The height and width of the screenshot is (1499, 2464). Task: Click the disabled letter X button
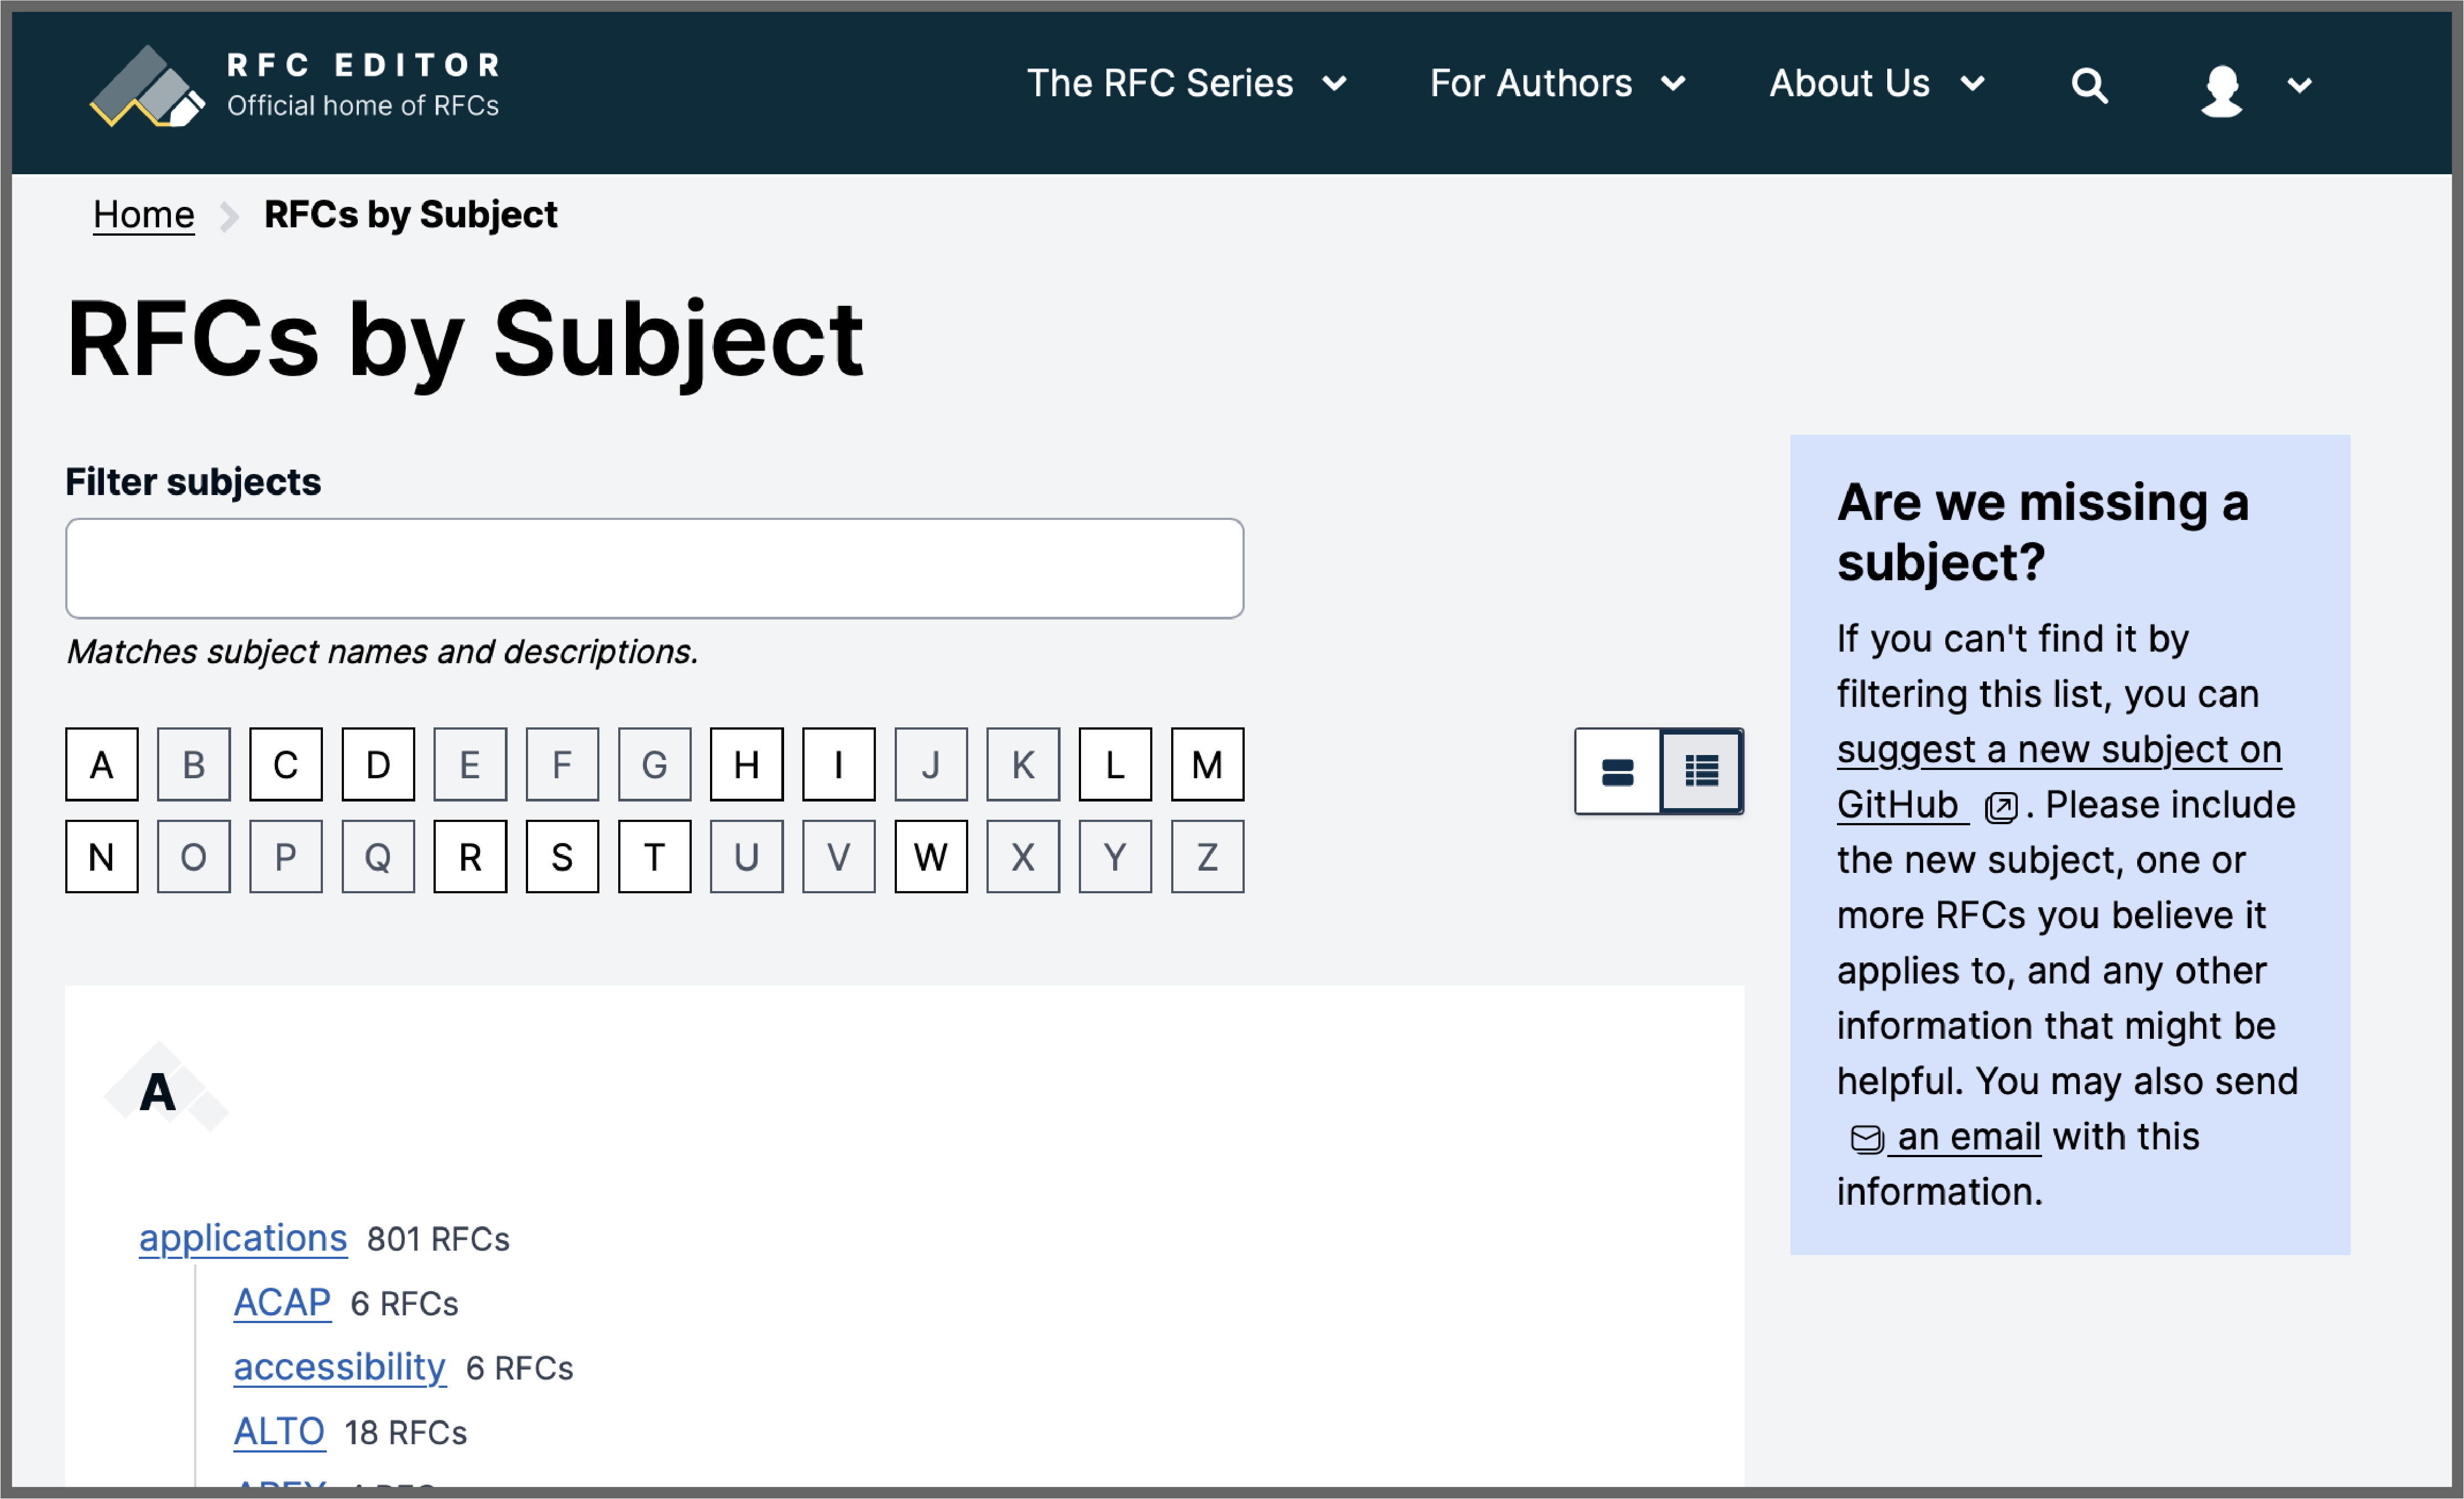pyautogui.click(x=1023, y=856)
